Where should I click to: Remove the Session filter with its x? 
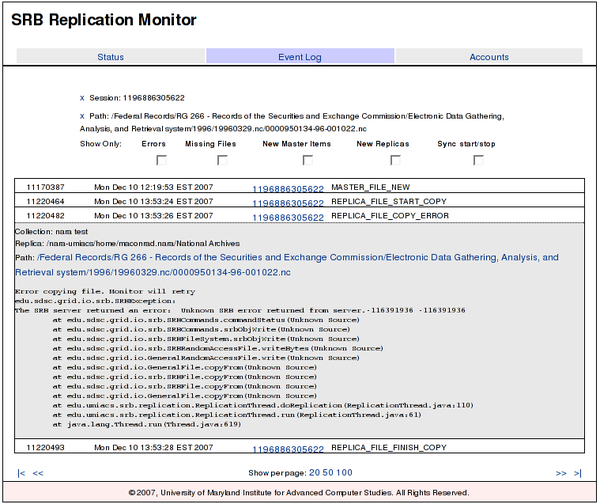[82, 98]
